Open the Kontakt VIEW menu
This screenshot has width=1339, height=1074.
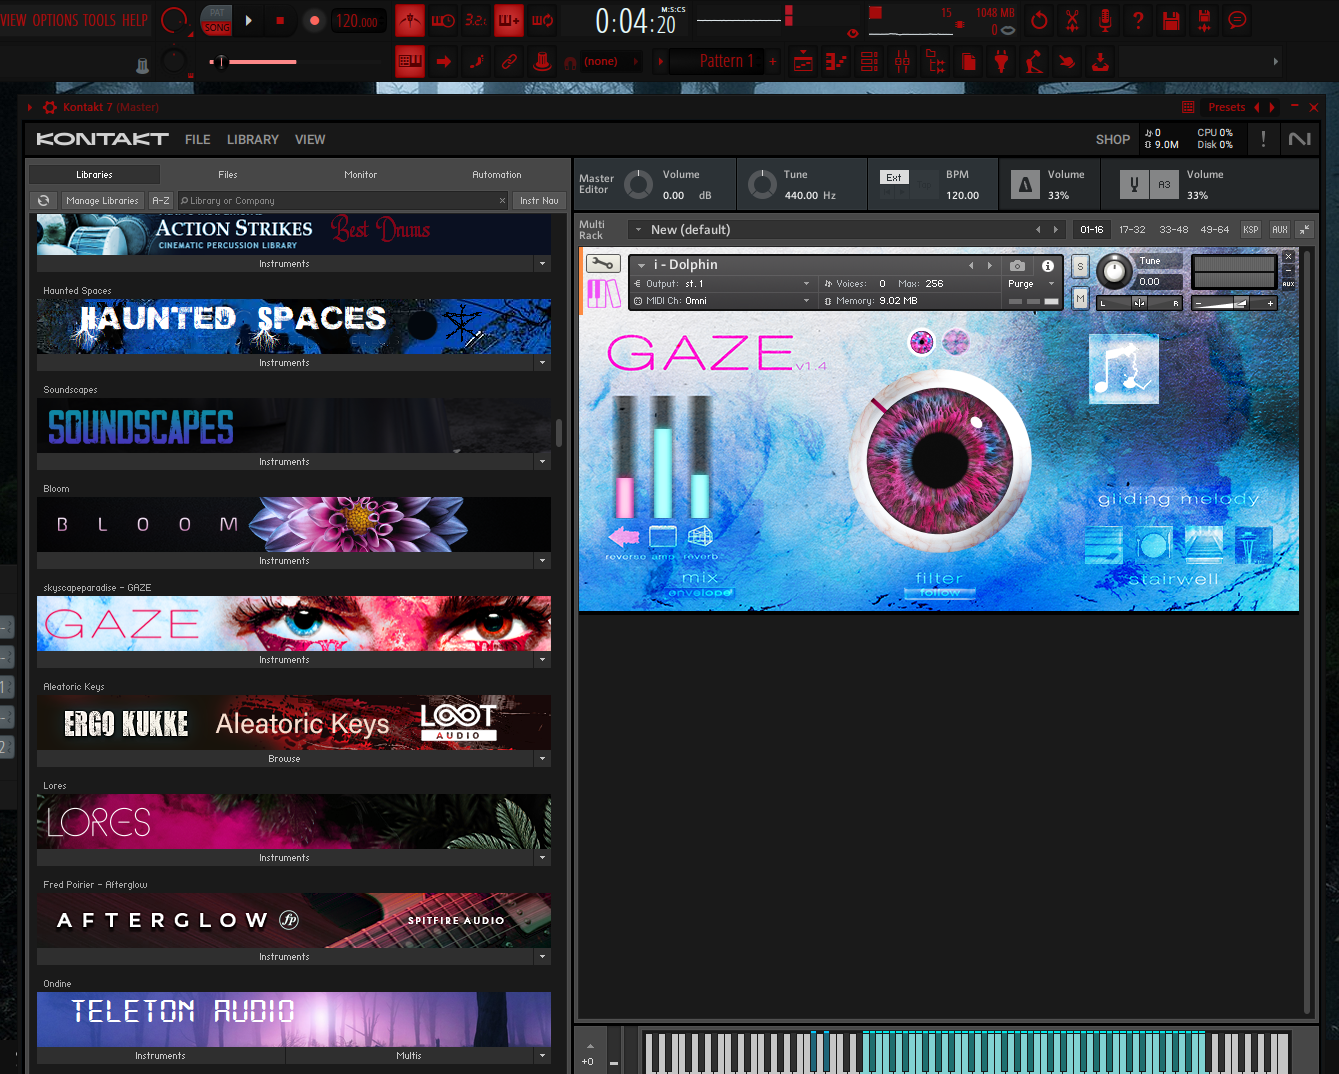coord(310,140)
